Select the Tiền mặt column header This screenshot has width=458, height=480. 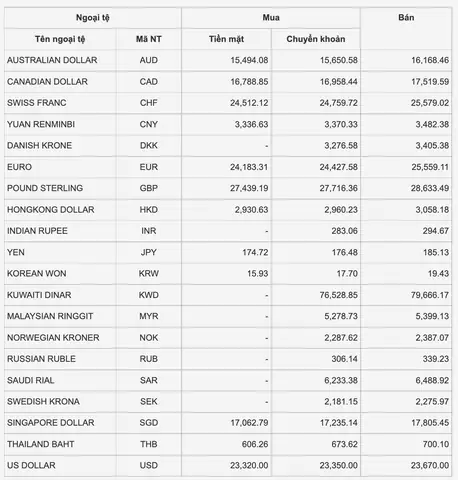[226, 39]
